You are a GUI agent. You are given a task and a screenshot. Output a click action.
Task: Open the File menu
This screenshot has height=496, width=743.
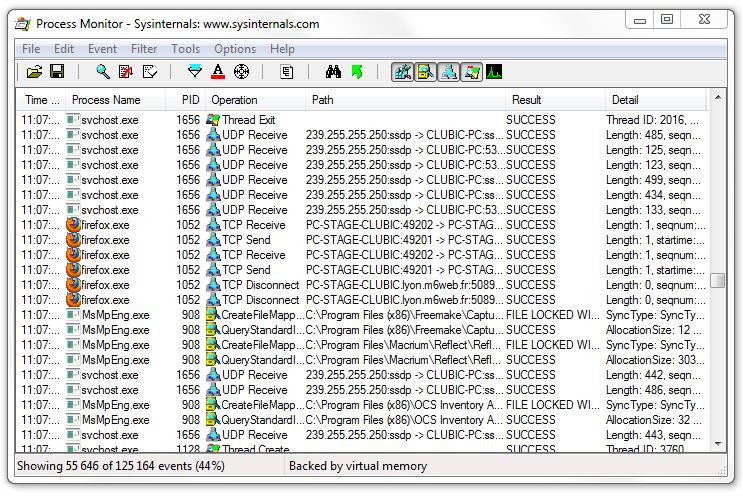click(31, 49)
